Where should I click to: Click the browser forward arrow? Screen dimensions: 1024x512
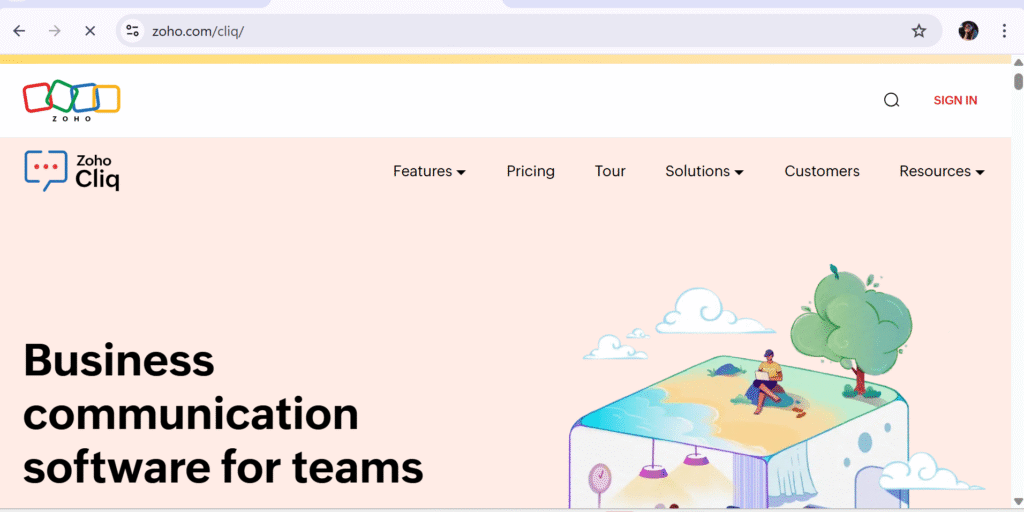click(x=55, y=31)
